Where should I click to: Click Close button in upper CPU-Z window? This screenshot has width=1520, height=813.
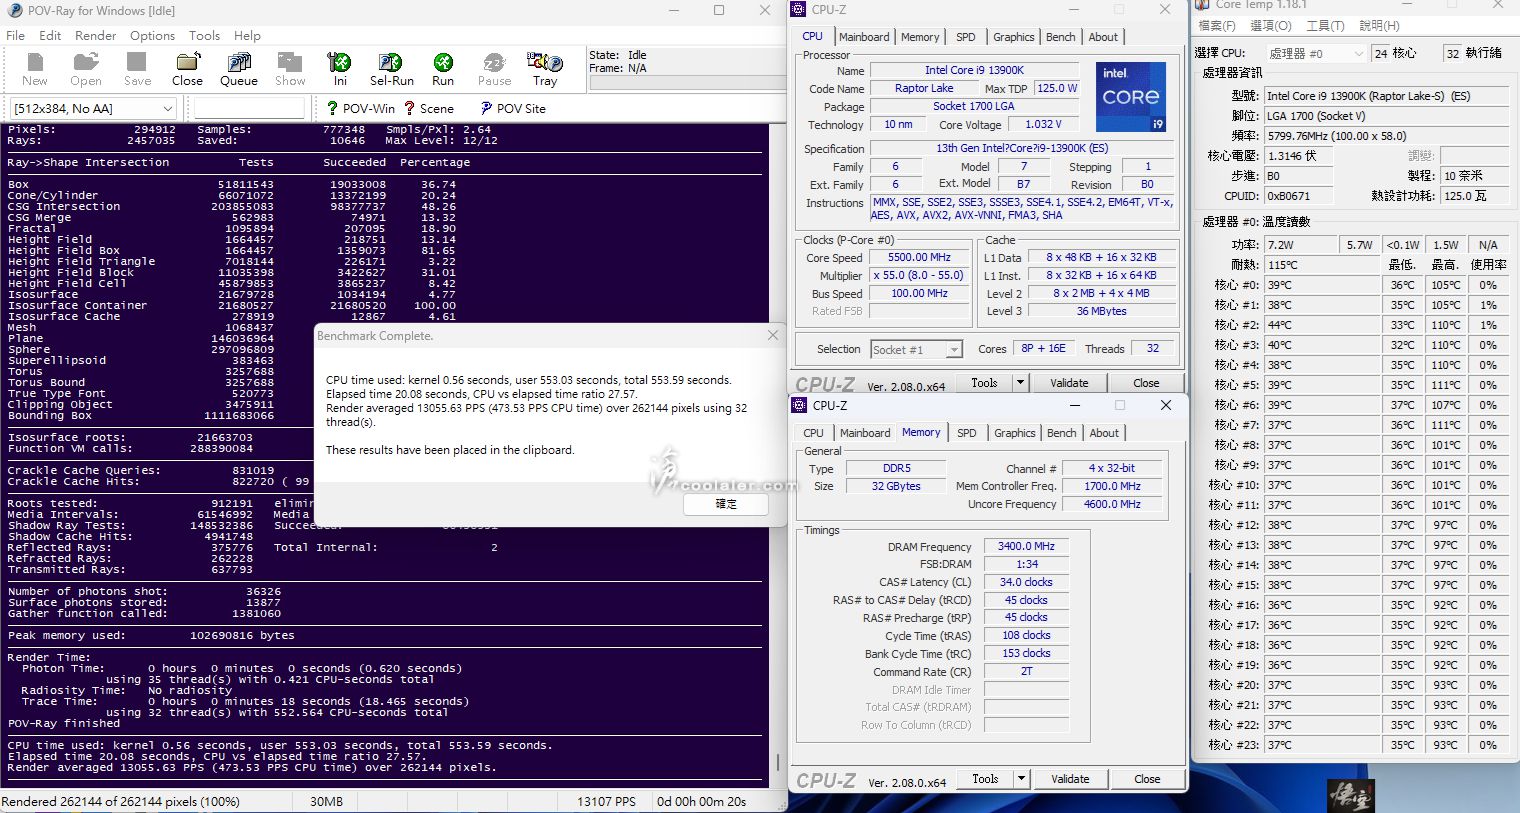click(x=1146, y=383)
